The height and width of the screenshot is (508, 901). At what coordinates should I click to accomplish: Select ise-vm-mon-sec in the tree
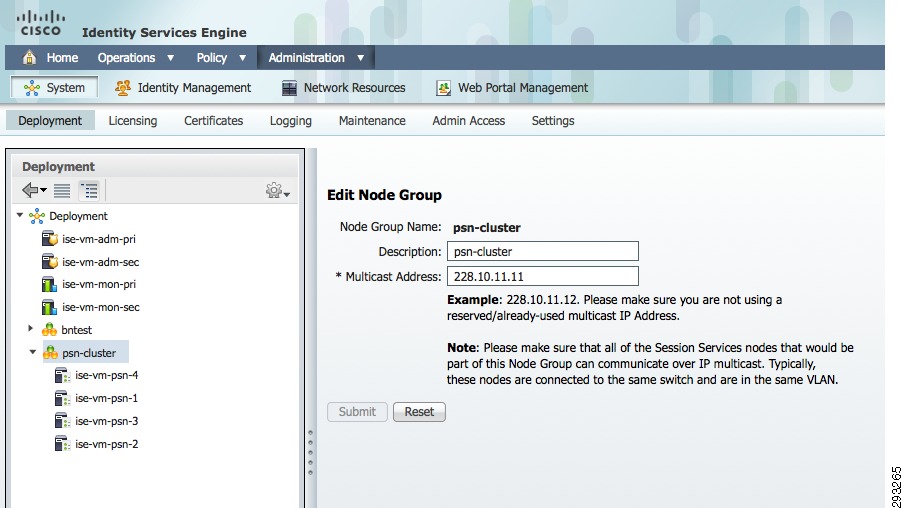tap(101, 307)
